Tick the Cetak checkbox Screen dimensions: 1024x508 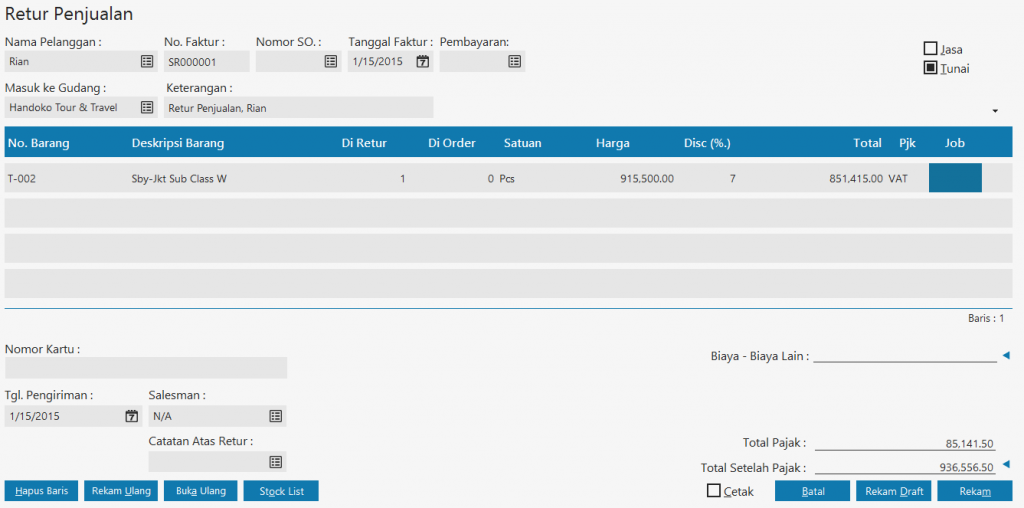point(713,491)
